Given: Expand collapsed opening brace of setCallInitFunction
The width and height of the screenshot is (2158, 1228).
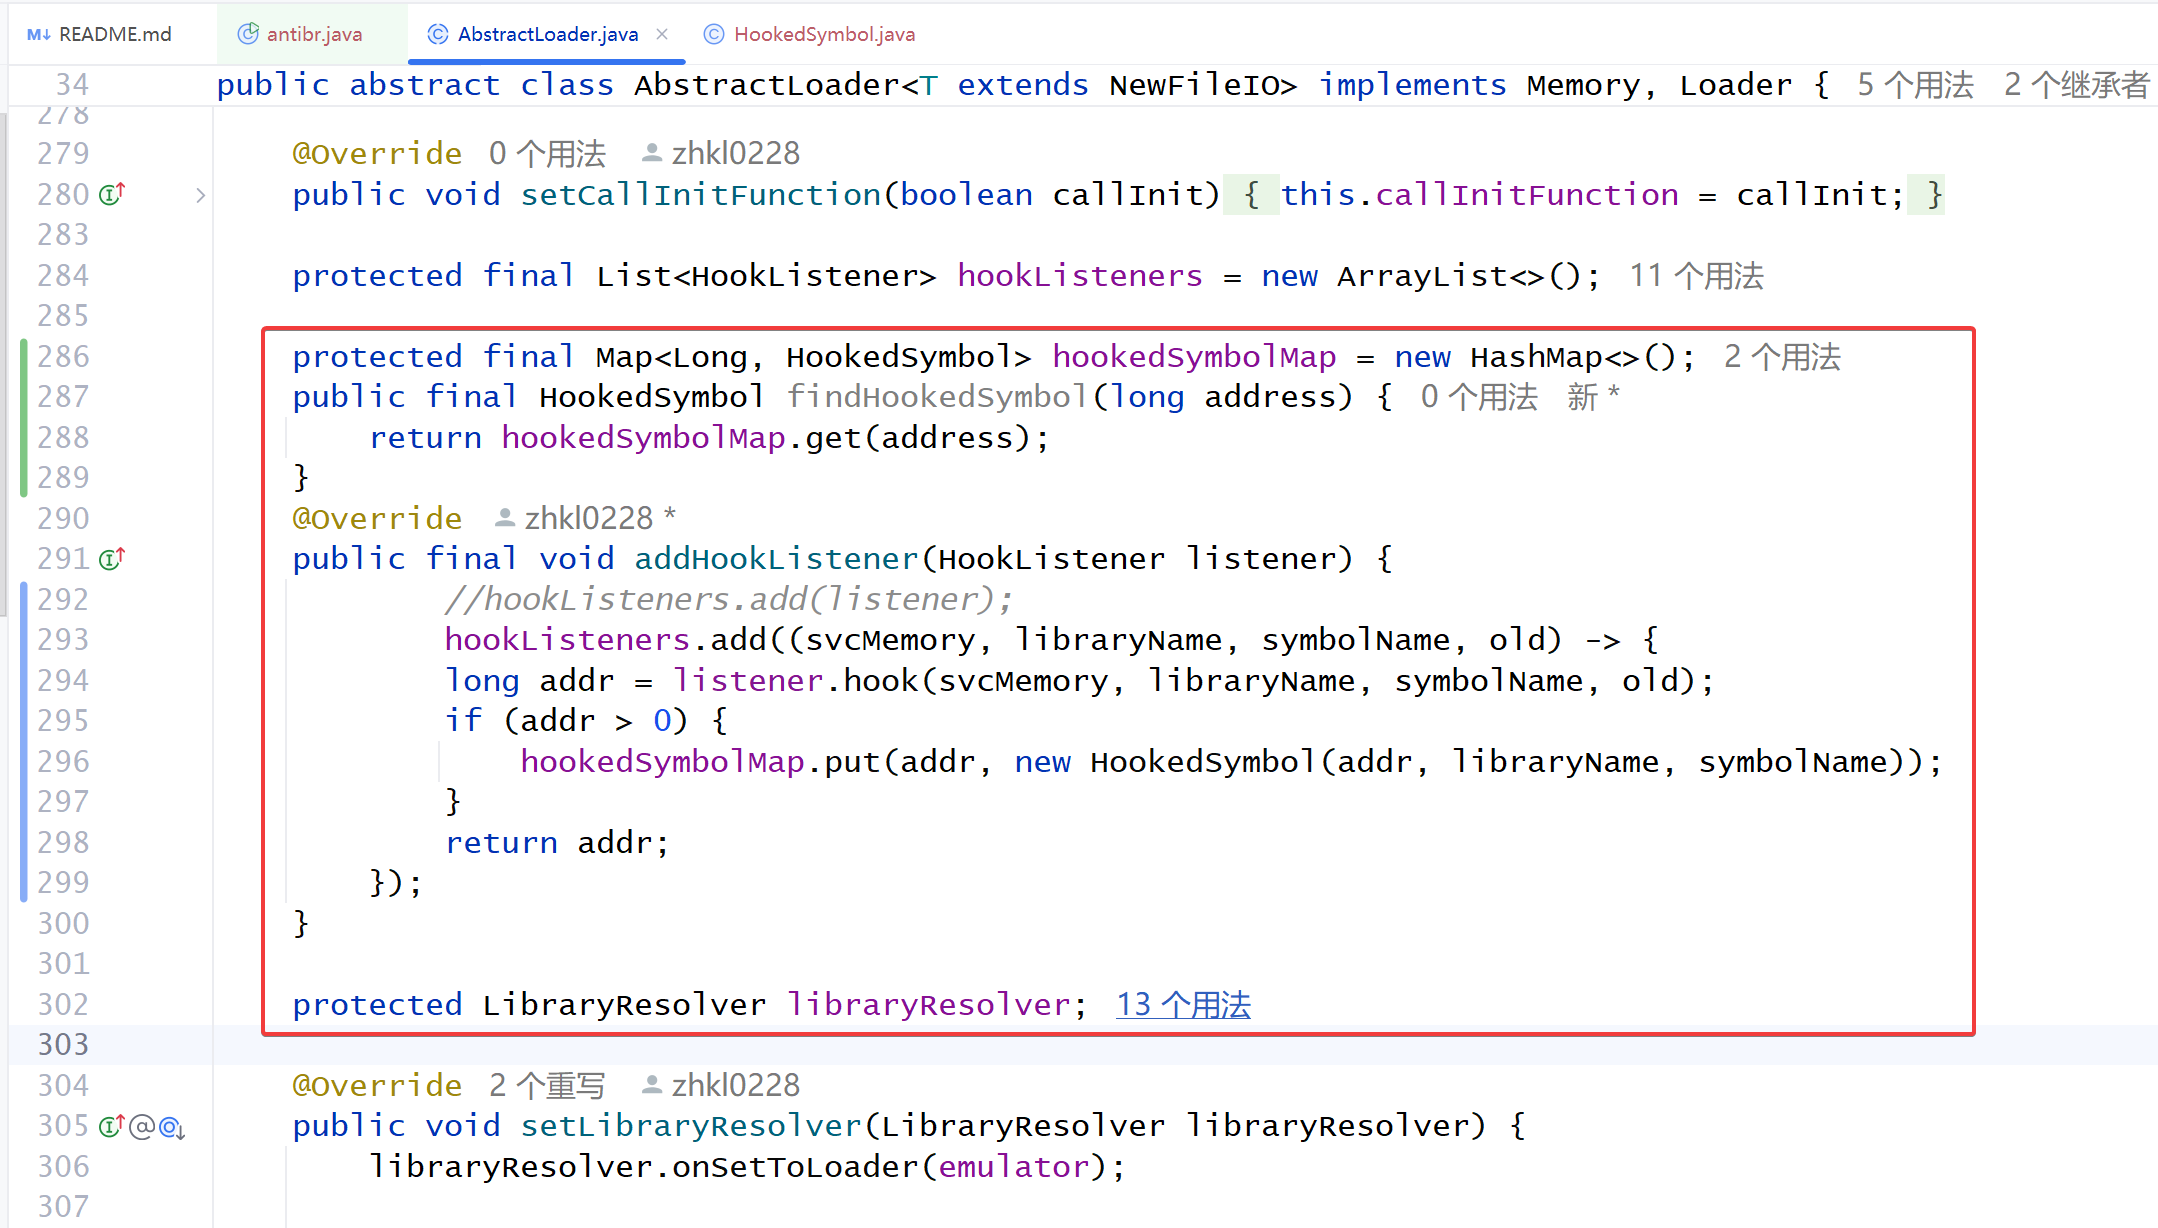Looking at the screenshot, I should tap(1250, 195).
